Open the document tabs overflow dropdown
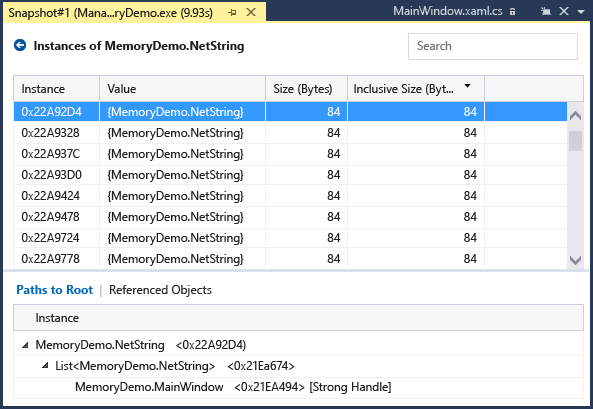The image size is (593, 409). [581, 12]
